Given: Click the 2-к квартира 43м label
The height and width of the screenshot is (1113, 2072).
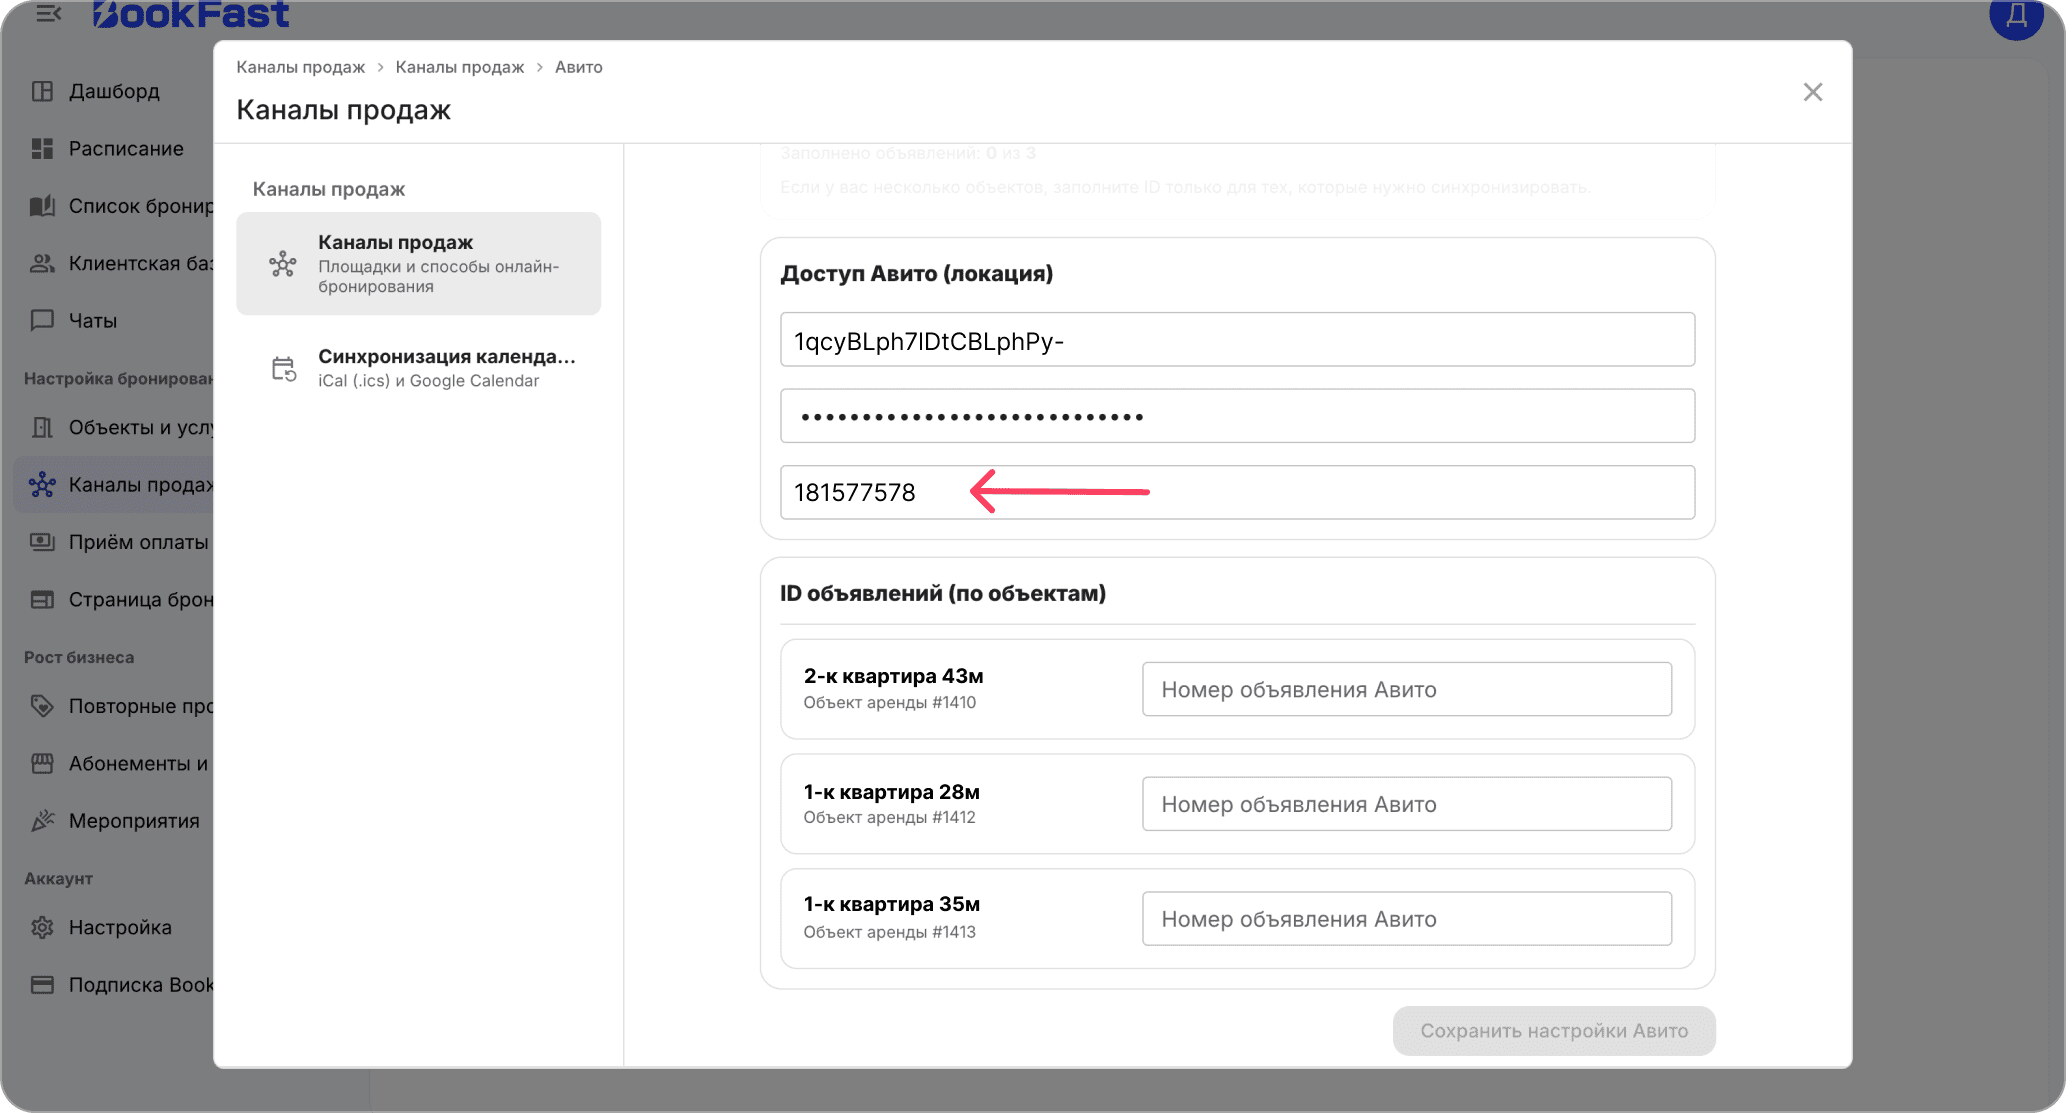Looking at the screenshot, I should pos(894,676).
